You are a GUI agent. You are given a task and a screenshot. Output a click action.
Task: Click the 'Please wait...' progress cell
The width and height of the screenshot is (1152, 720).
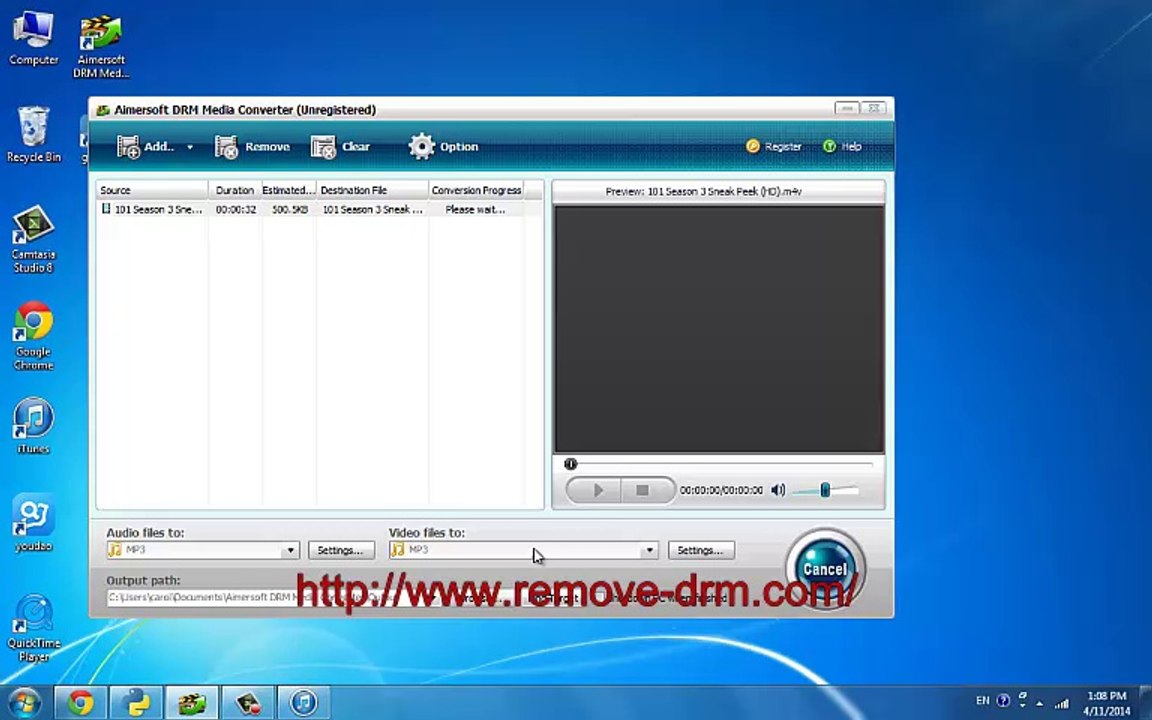pyautogui.click(x=475, y=209)
